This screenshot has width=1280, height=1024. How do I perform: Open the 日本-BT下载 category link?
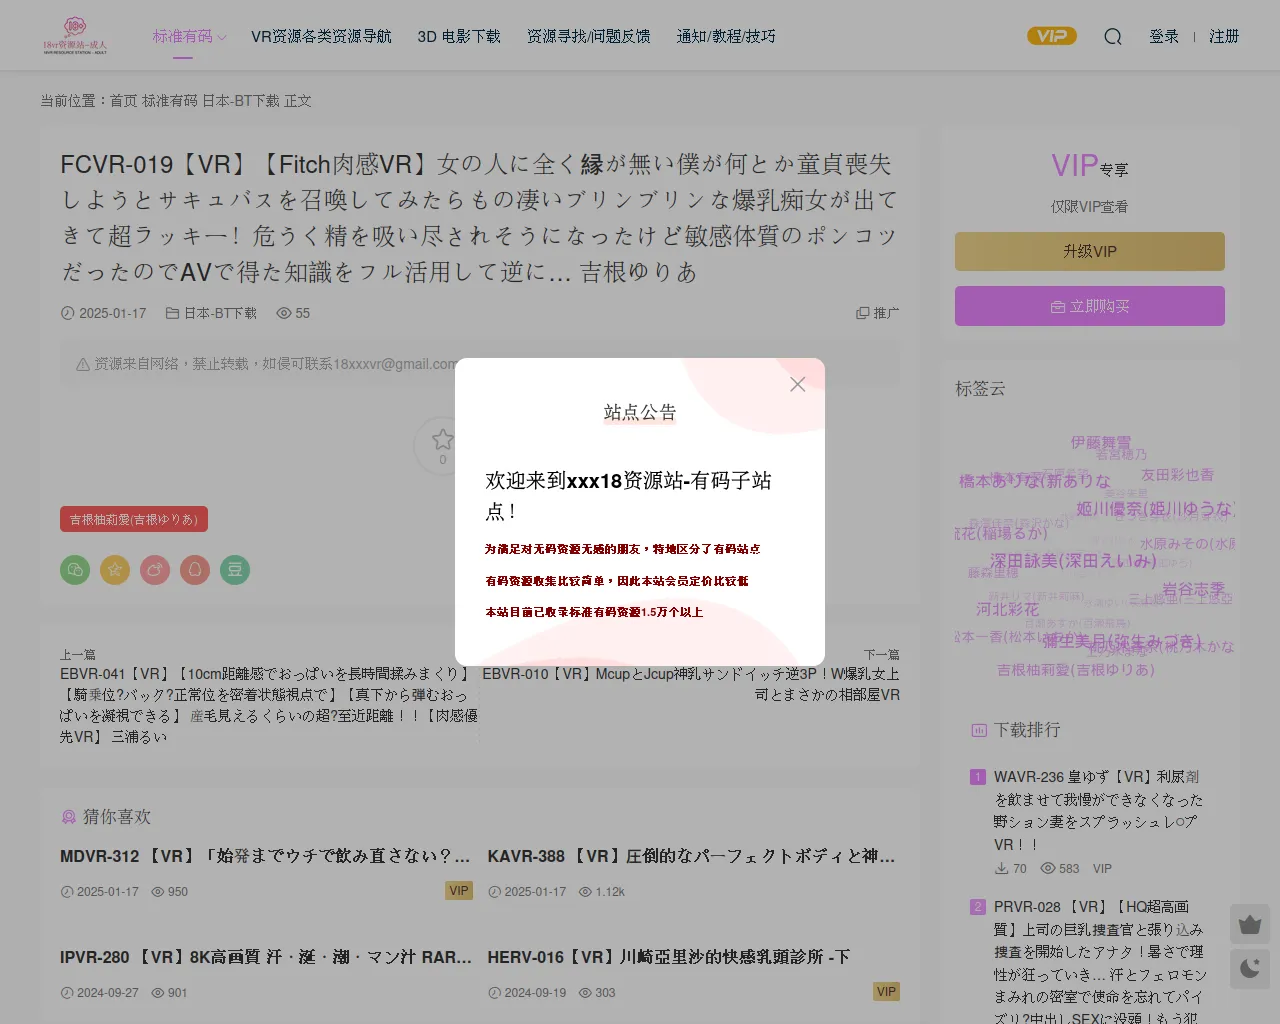pos(220,313)
